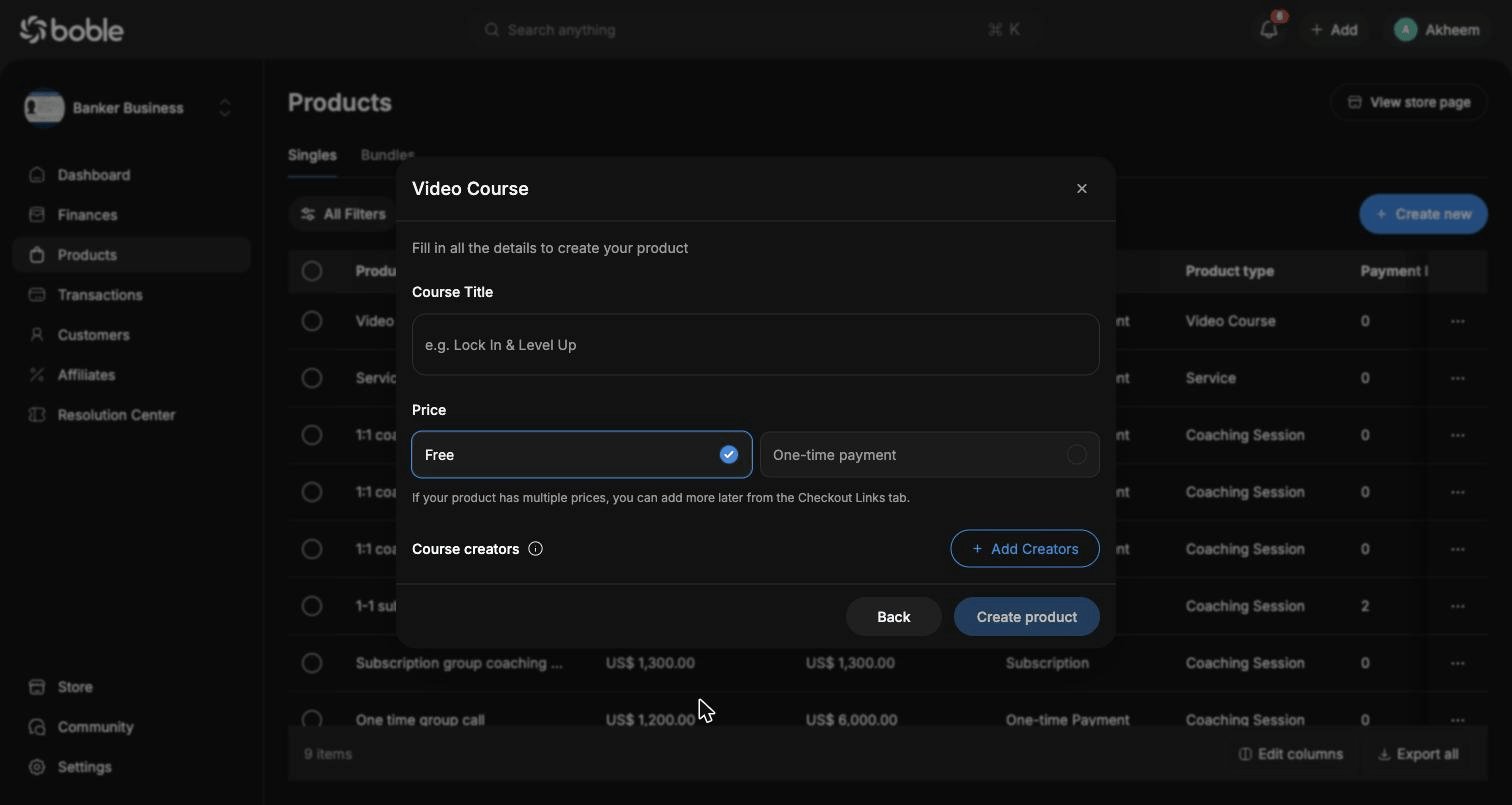
Task: Select the Video Course row checkbox
Action: point(312,321)
